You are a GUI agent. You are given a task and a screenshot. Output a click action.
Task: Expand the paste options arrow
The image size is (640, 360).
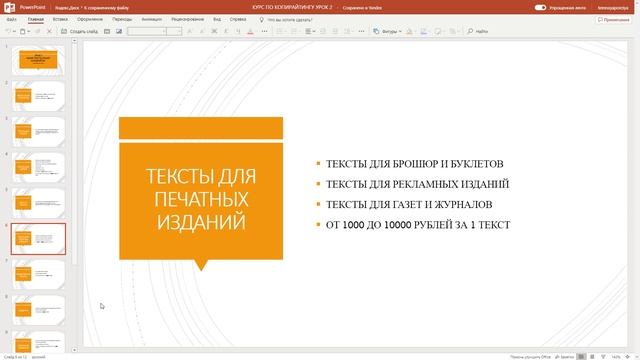[29, 31]
